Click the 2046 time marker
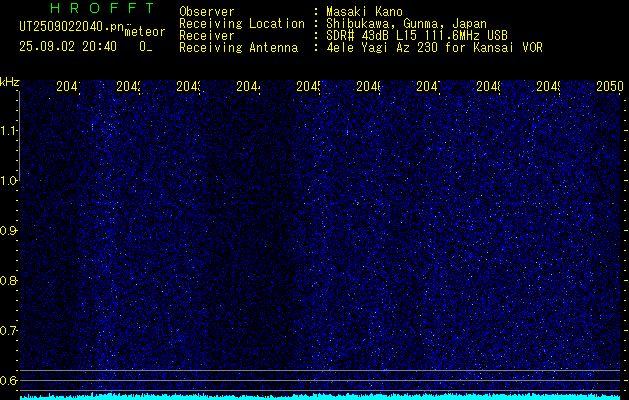The image size is (629, 400). click(x=369, y=86)
